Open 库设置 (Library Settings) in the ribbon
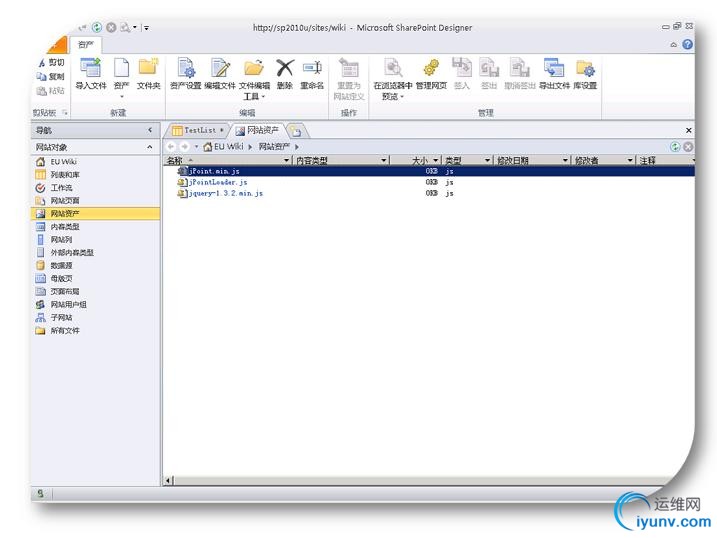The width and height of the screenshot is (717, 538). pos(585,73)
